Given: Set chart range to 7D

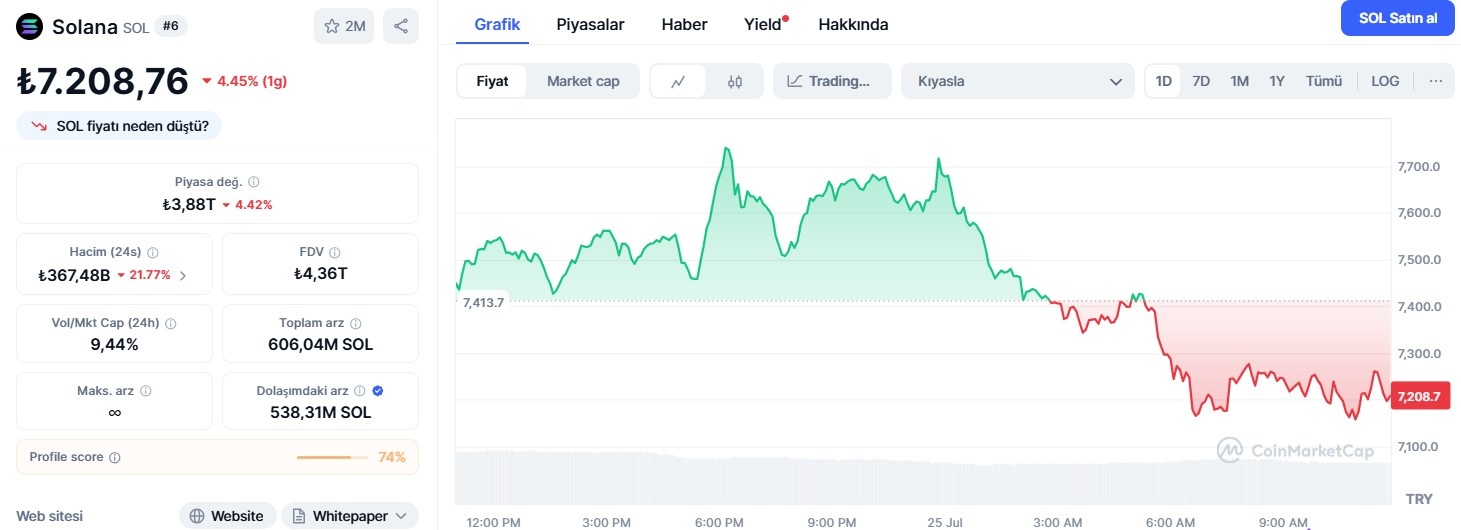Looking at the screenshot, I should 1202,81.
